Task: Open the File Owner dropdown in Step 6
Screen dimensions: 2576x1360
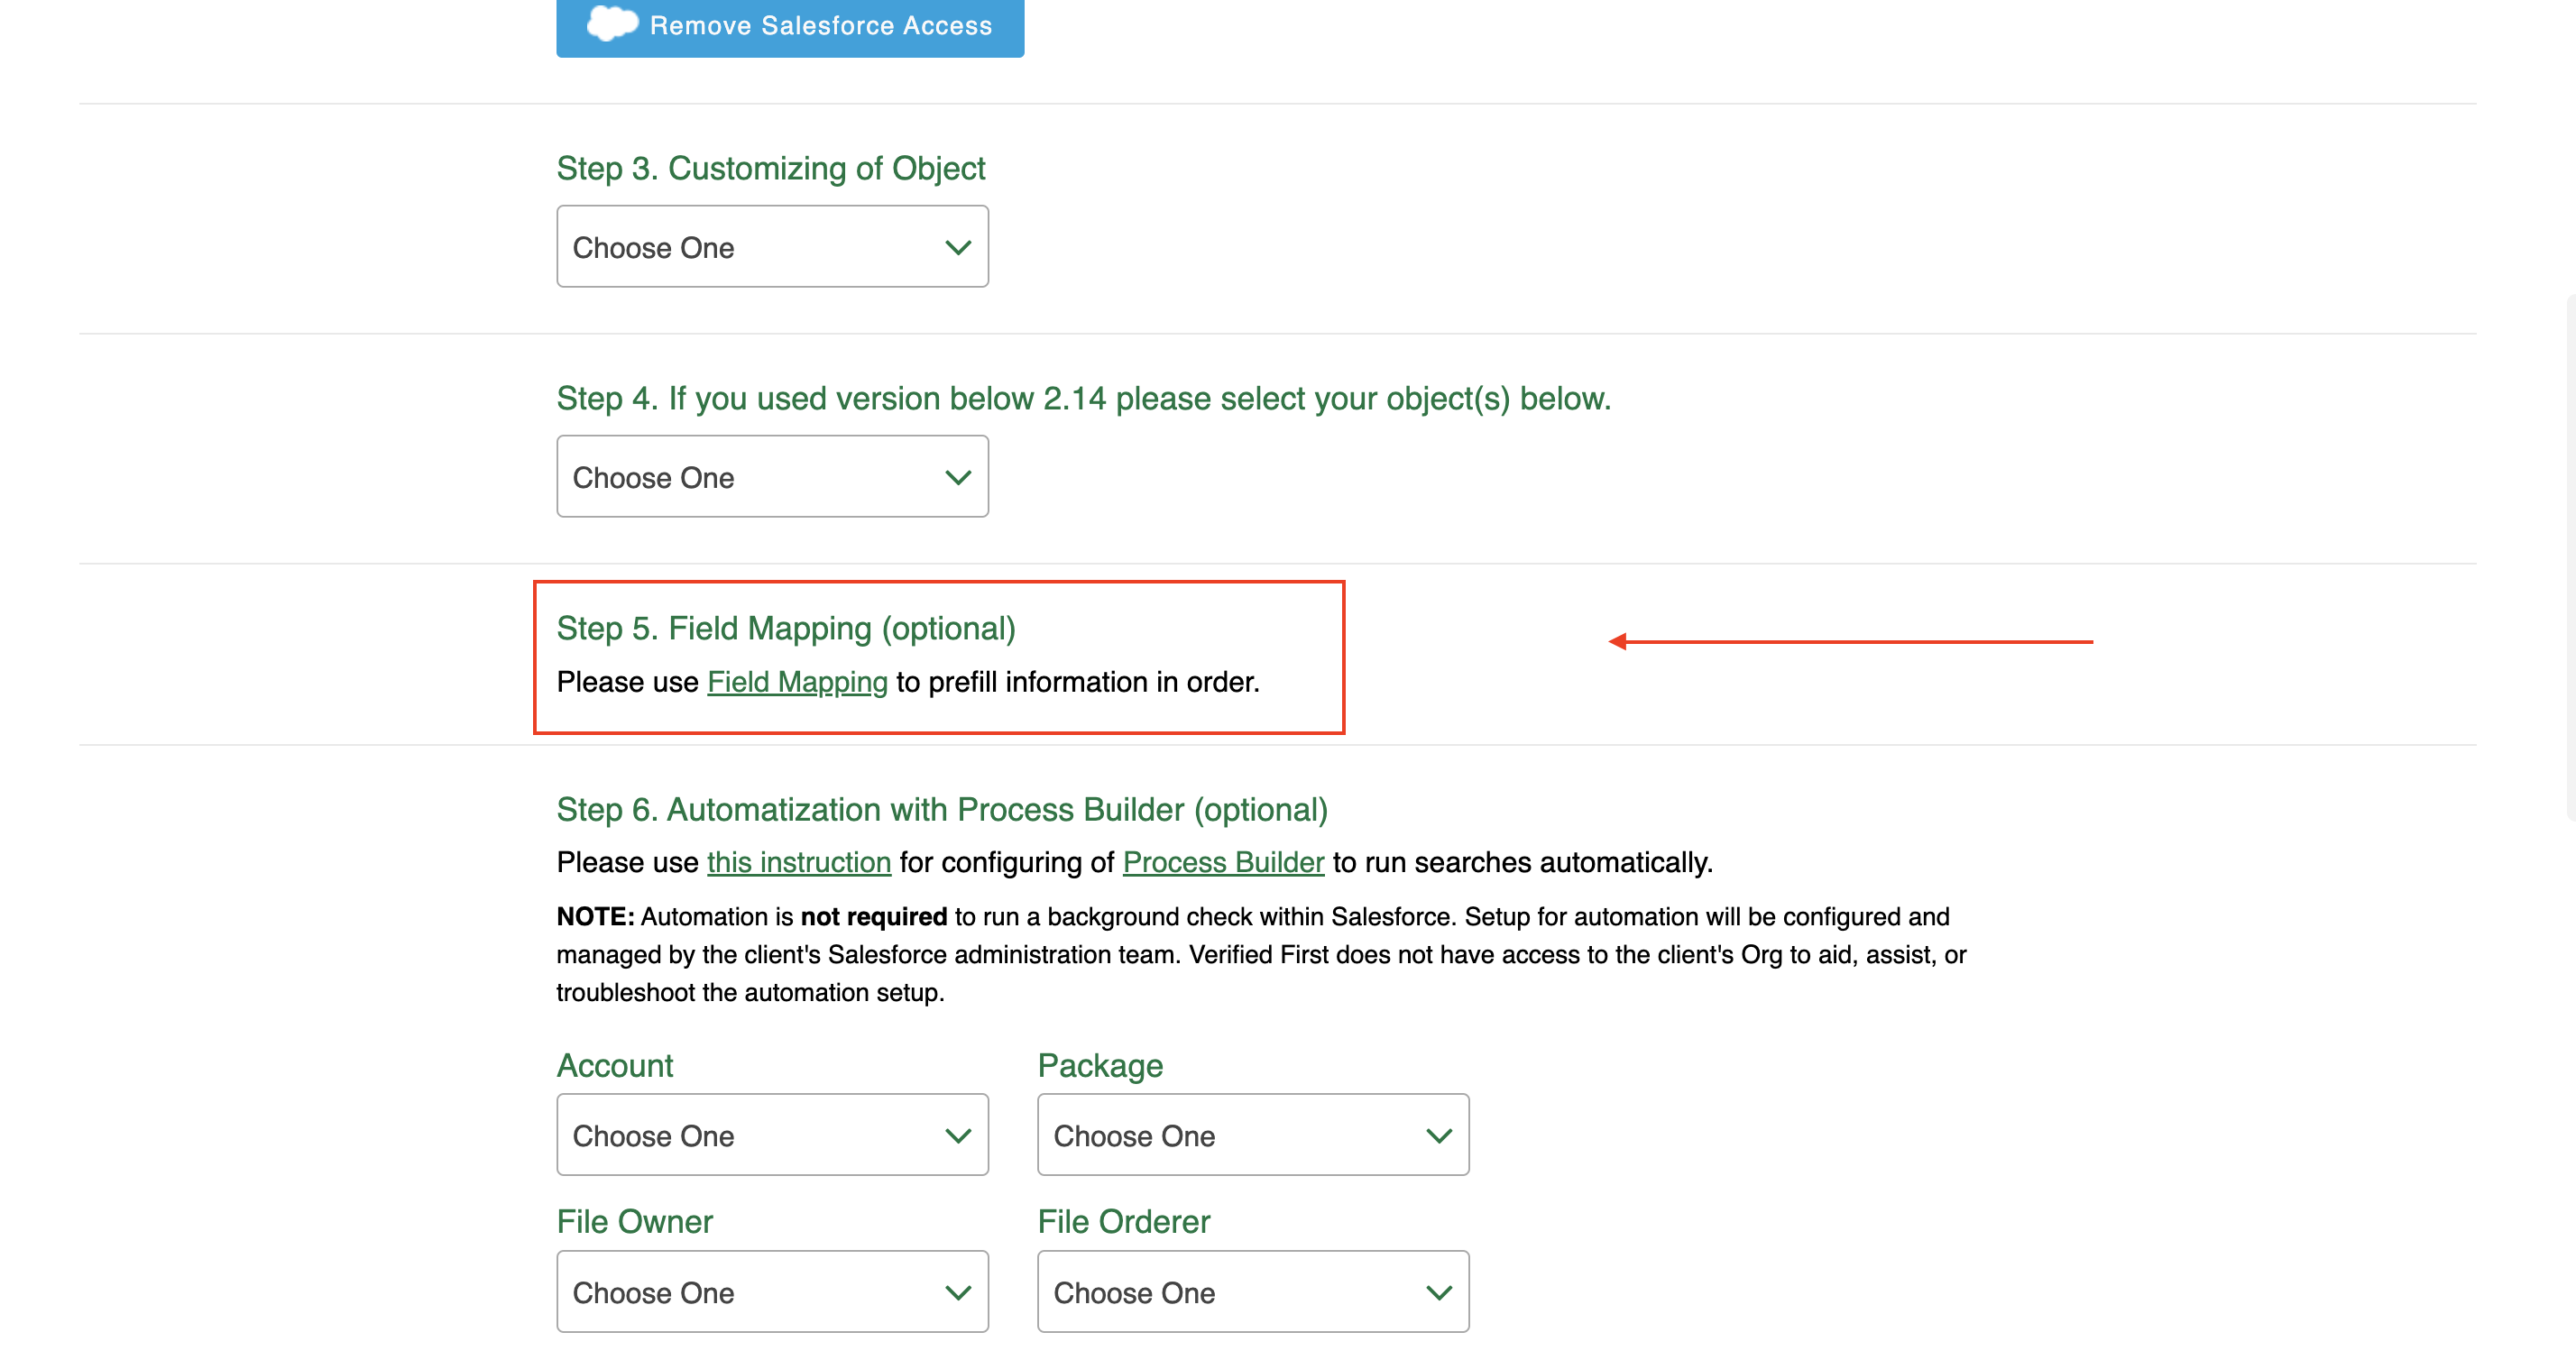Action: point(772,1291)
